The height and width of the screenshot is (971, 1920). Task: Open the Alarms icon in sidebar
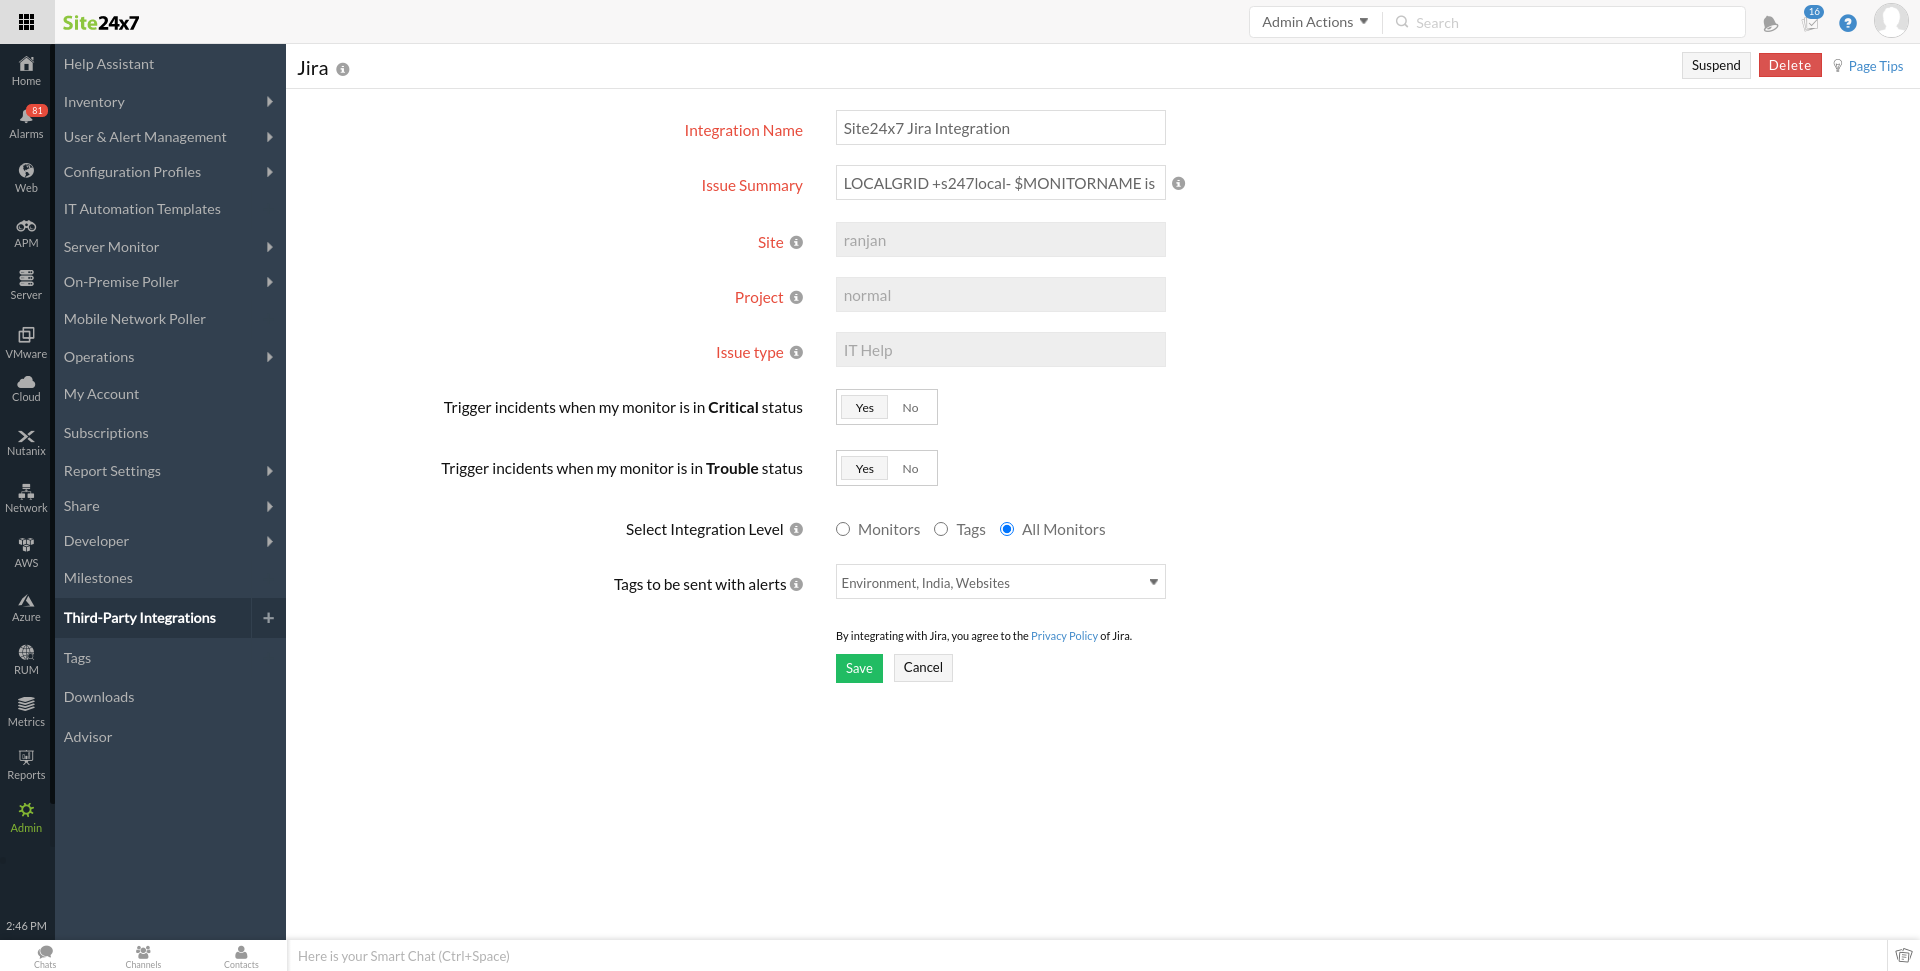point(26,123)
